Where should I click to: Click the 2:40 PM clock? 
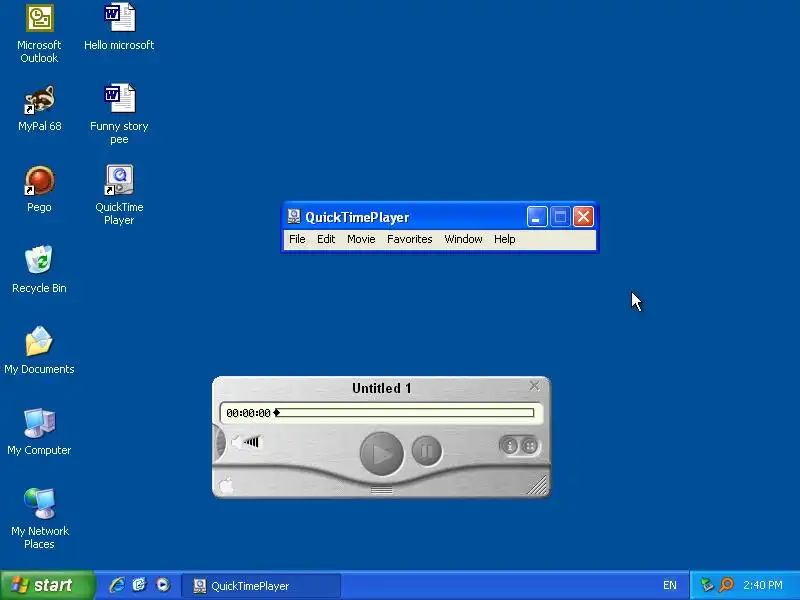click(763, 585)
